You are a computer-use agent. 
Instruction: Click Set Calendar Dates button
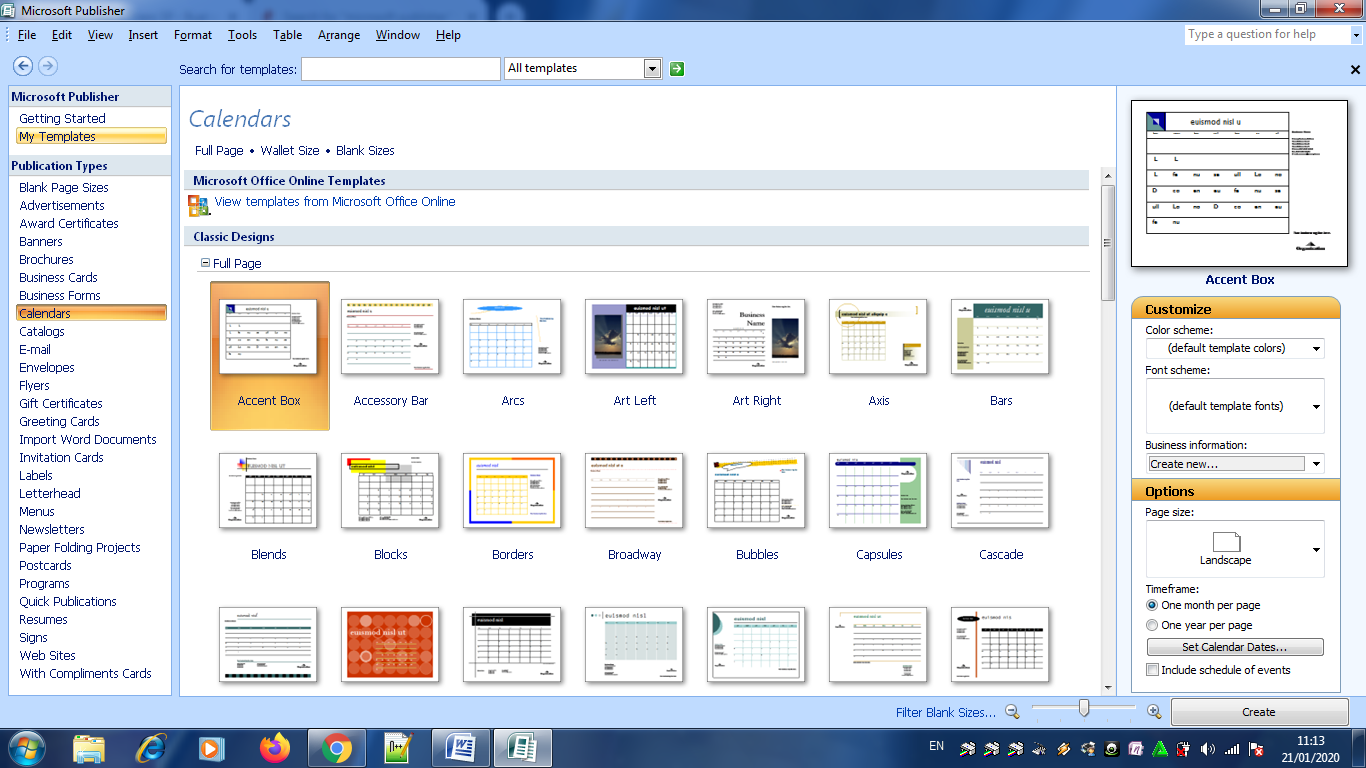click(x=1235, y=647)
